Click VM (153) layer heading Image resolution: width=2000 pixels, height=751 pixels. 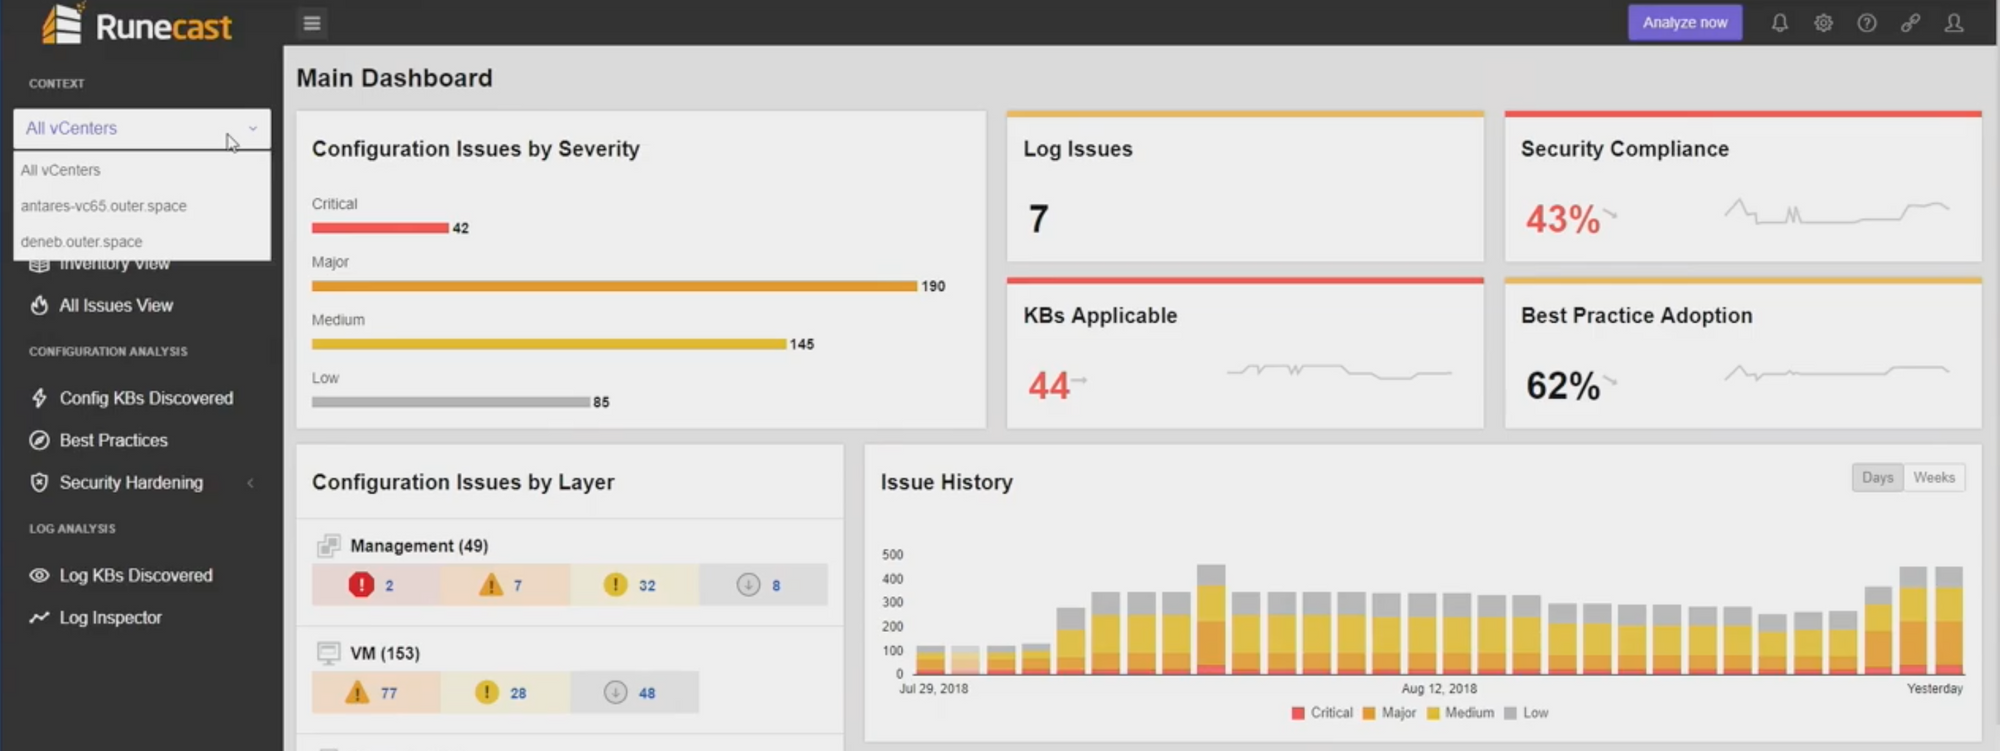385,653
